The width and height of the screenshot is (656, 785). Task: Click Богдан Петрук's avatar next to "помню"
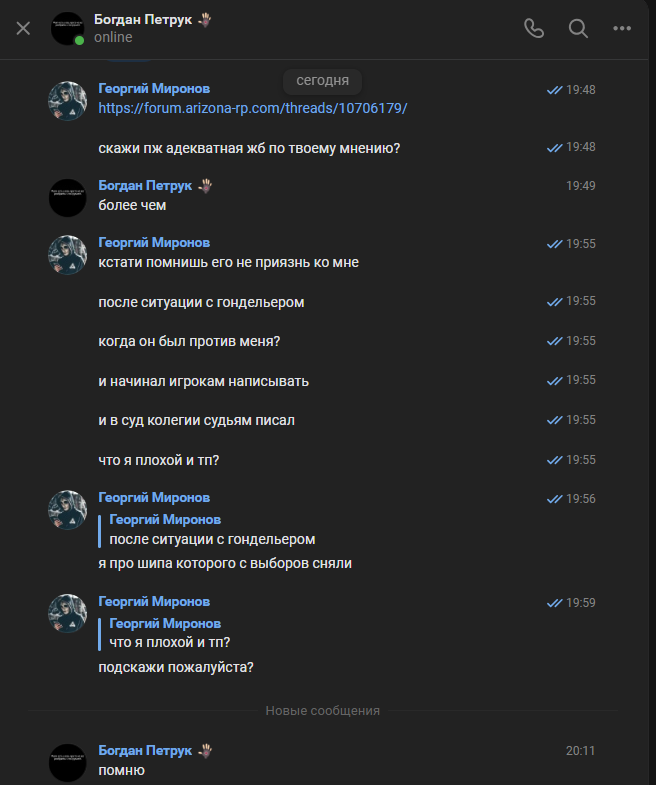(x=67, y=761)
